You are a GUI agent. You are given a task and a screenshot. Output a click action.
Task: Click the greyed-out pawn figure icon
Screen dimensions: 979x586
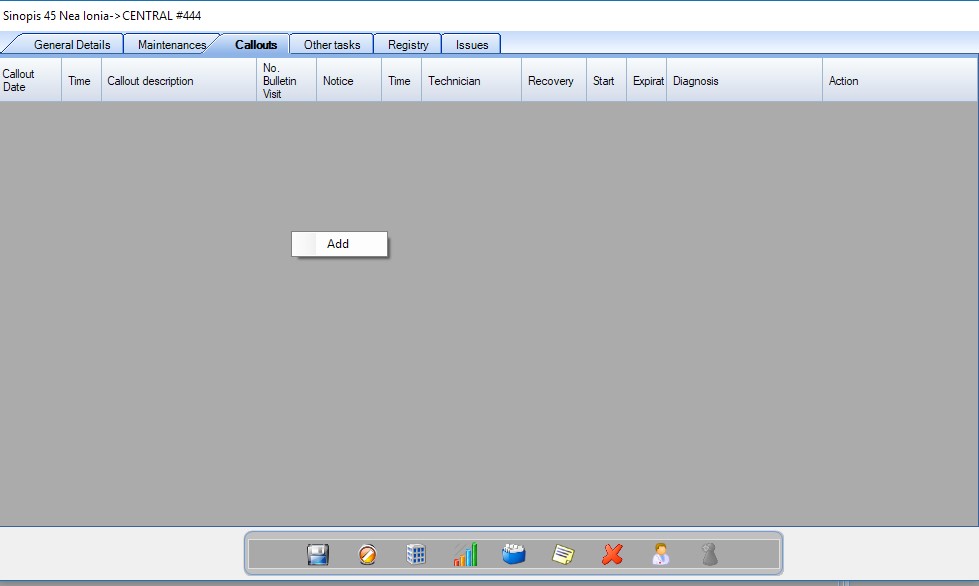(709, 554)
